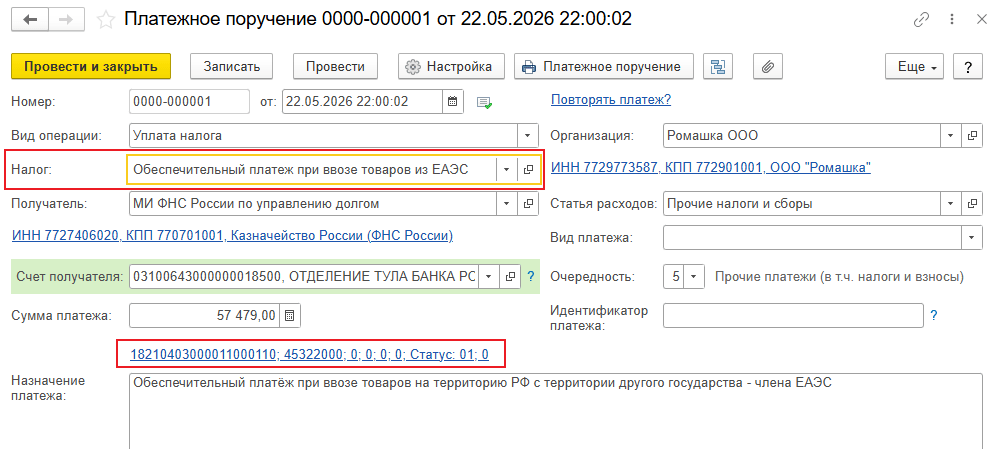Show hint for Идентификатор платежа

point(933,315)
